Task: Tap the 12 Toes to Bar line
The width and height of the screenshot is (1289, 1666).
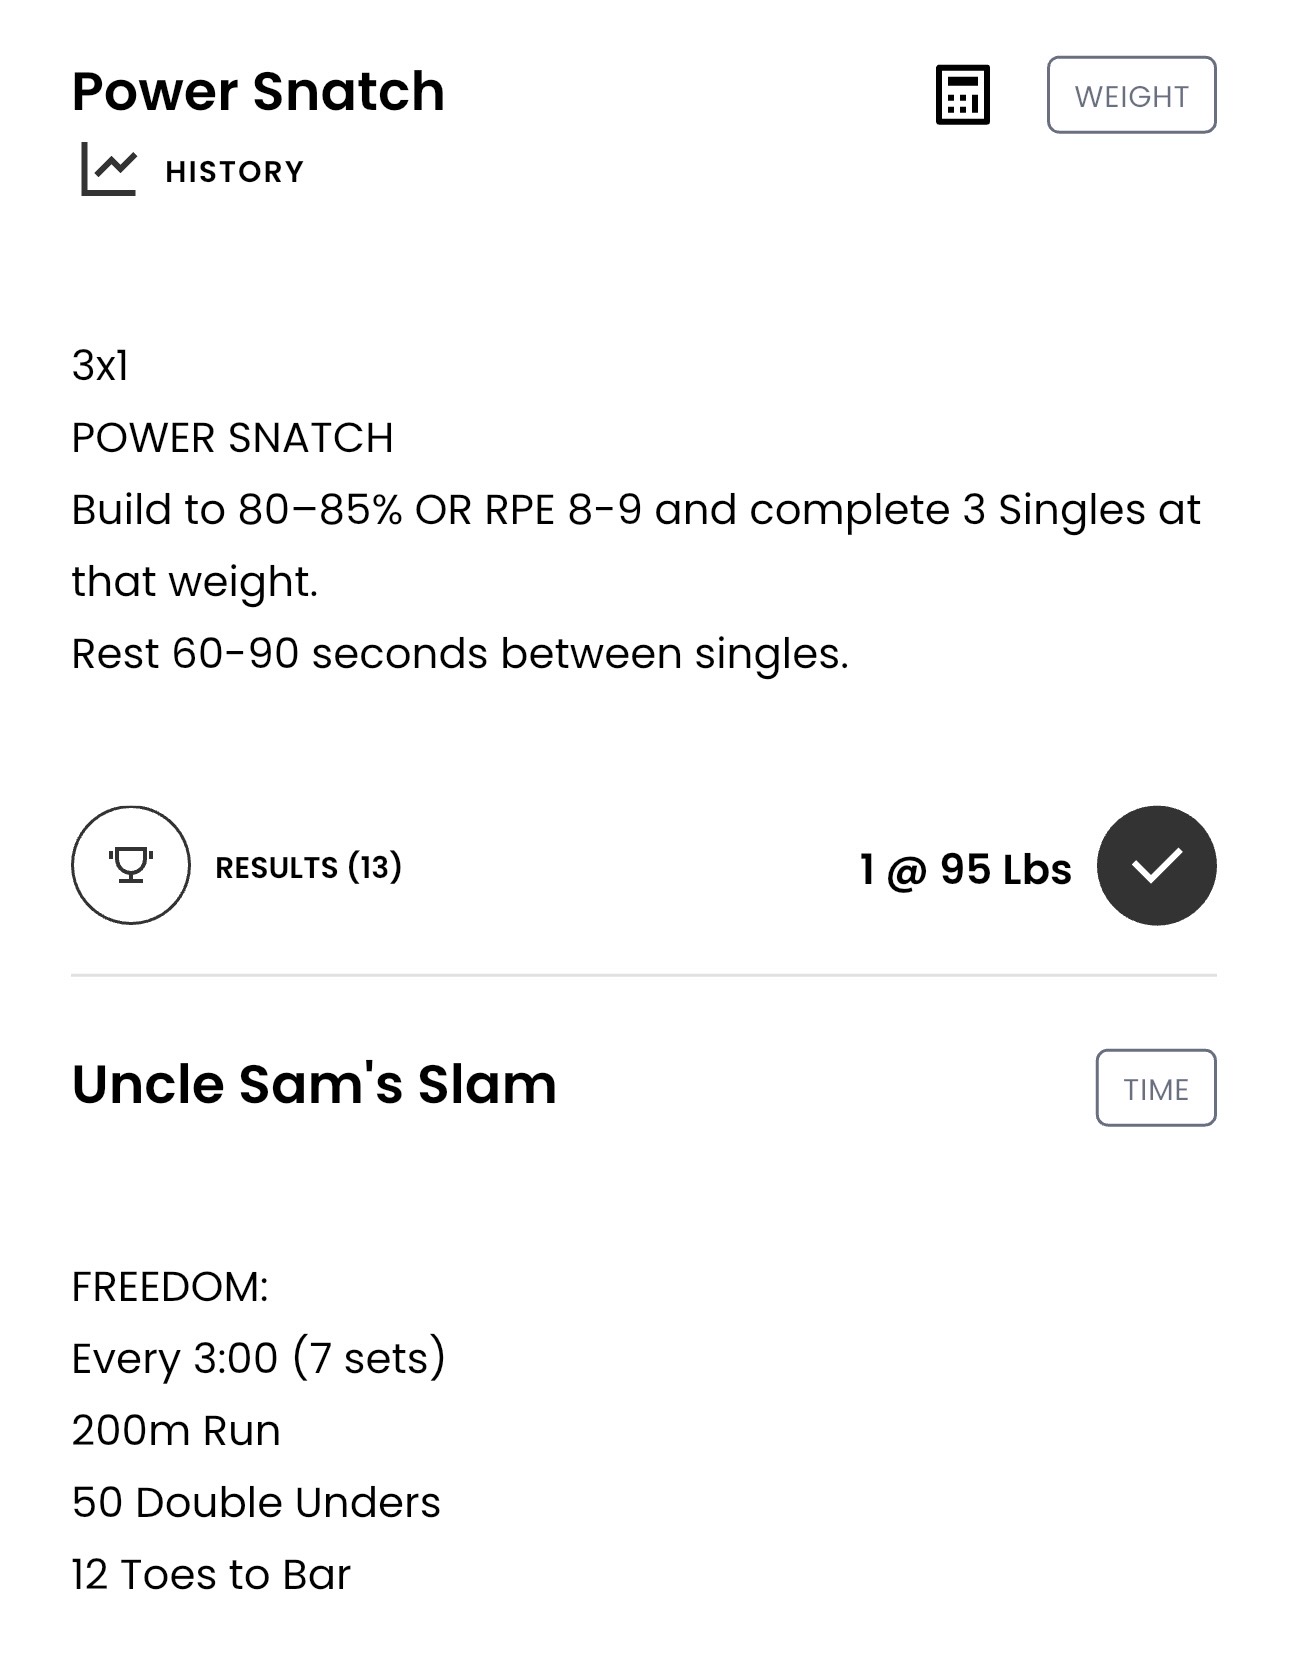Action: 211,1575
